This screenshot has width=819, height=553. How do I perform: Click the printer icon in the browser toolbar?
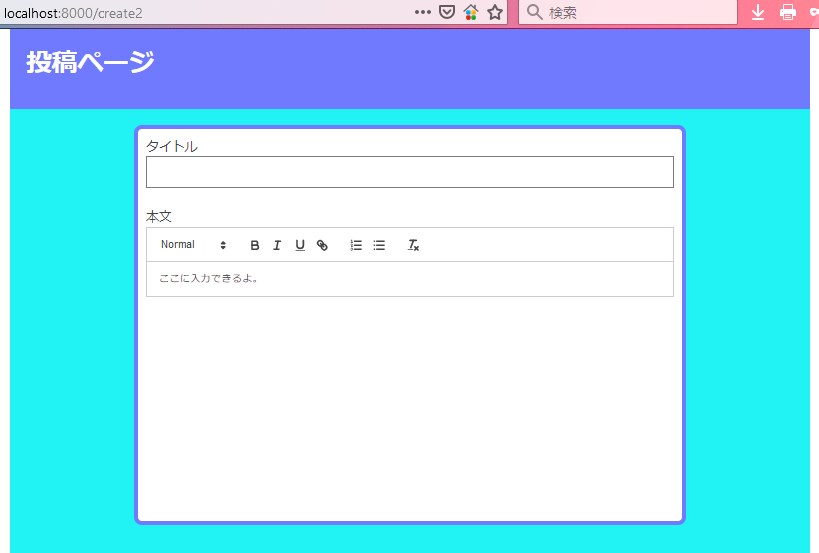(x=788, y=12)
